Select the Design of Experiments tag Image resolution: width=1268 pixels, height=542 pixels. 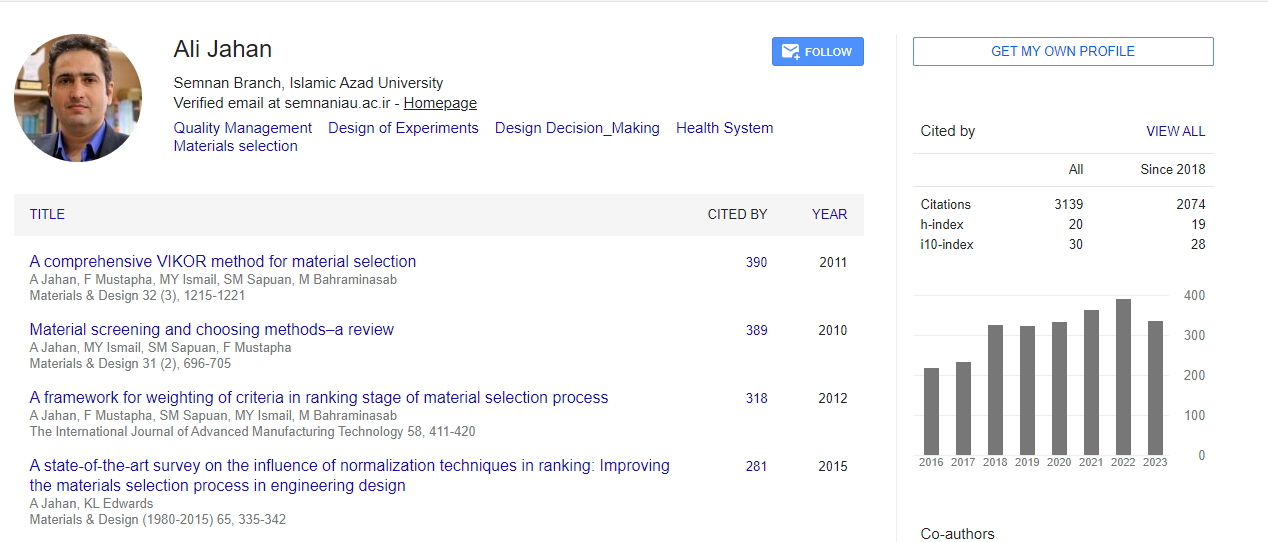pos(403,128)
